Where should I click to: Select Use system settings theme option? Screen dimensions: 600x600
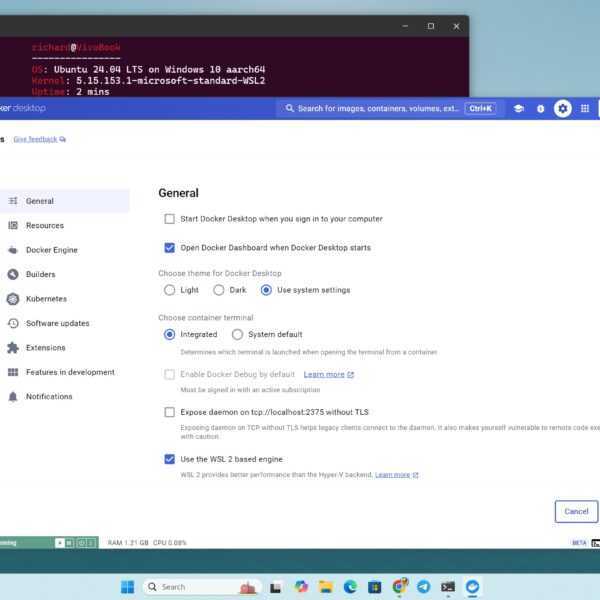point(266,290)
